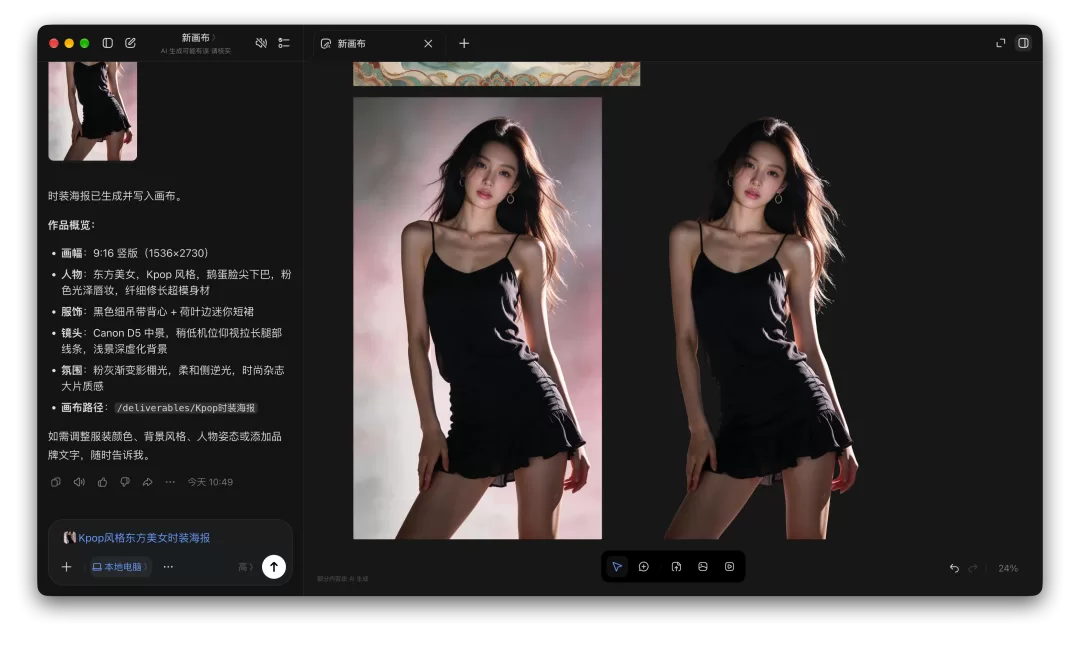
Task: Redo the canvas action
Action: tap(973, 568)
